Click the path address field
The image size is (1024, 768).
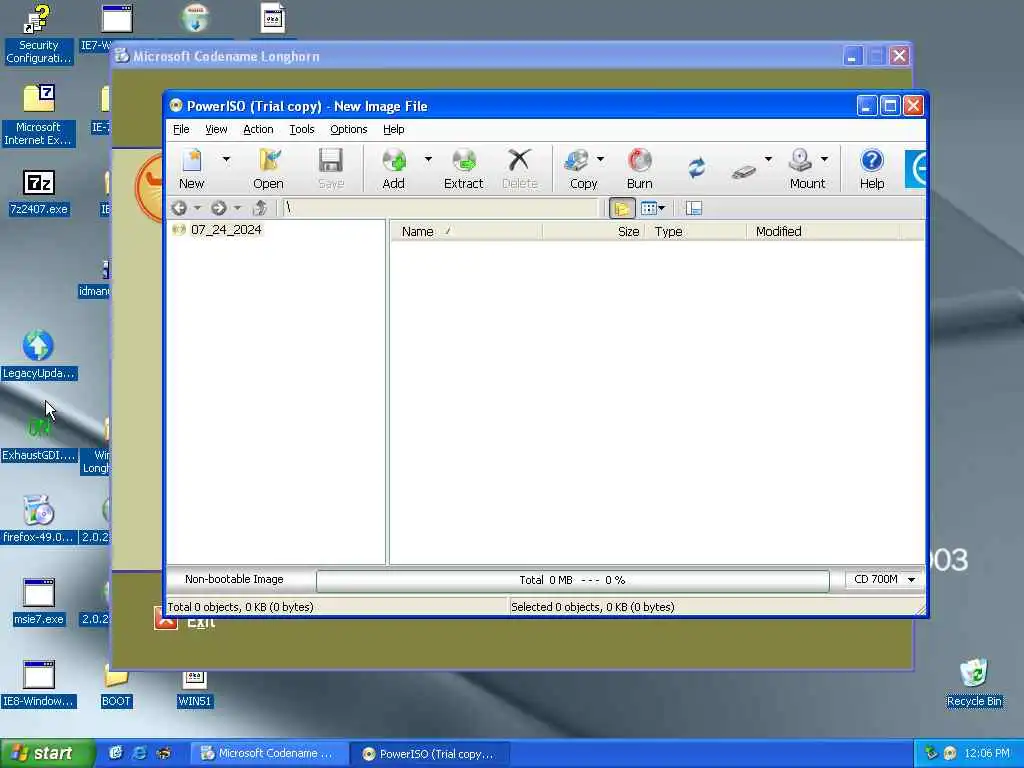coord(440,208)
